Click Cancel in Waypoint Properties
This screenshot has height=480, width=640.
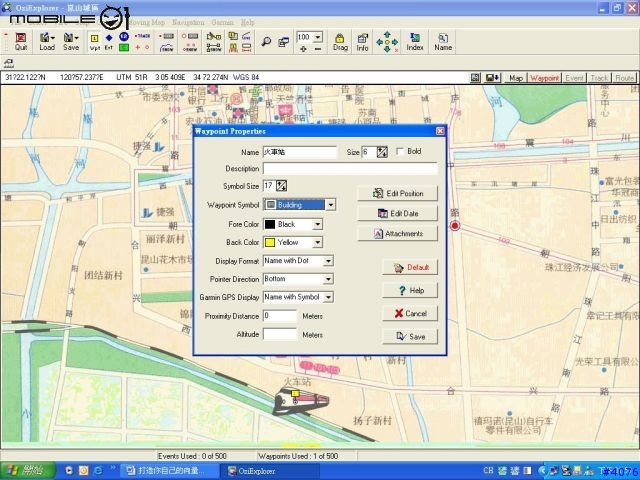point(410,313)
